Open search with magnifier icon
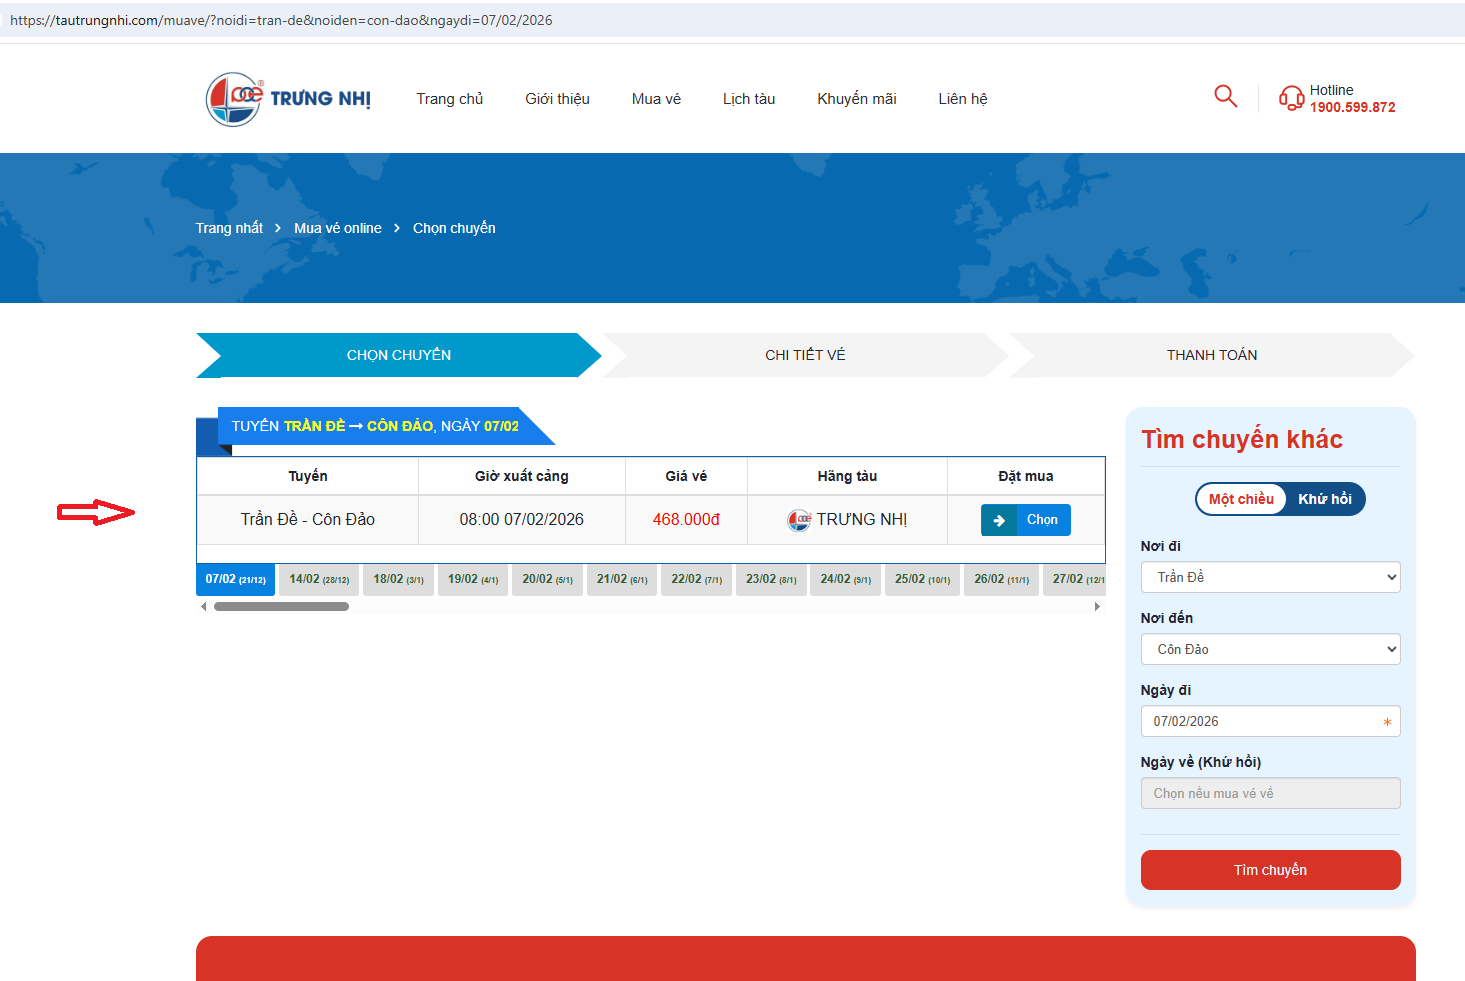The width and height of the screenshot is (1465, 981). (x=1225, y=96)
